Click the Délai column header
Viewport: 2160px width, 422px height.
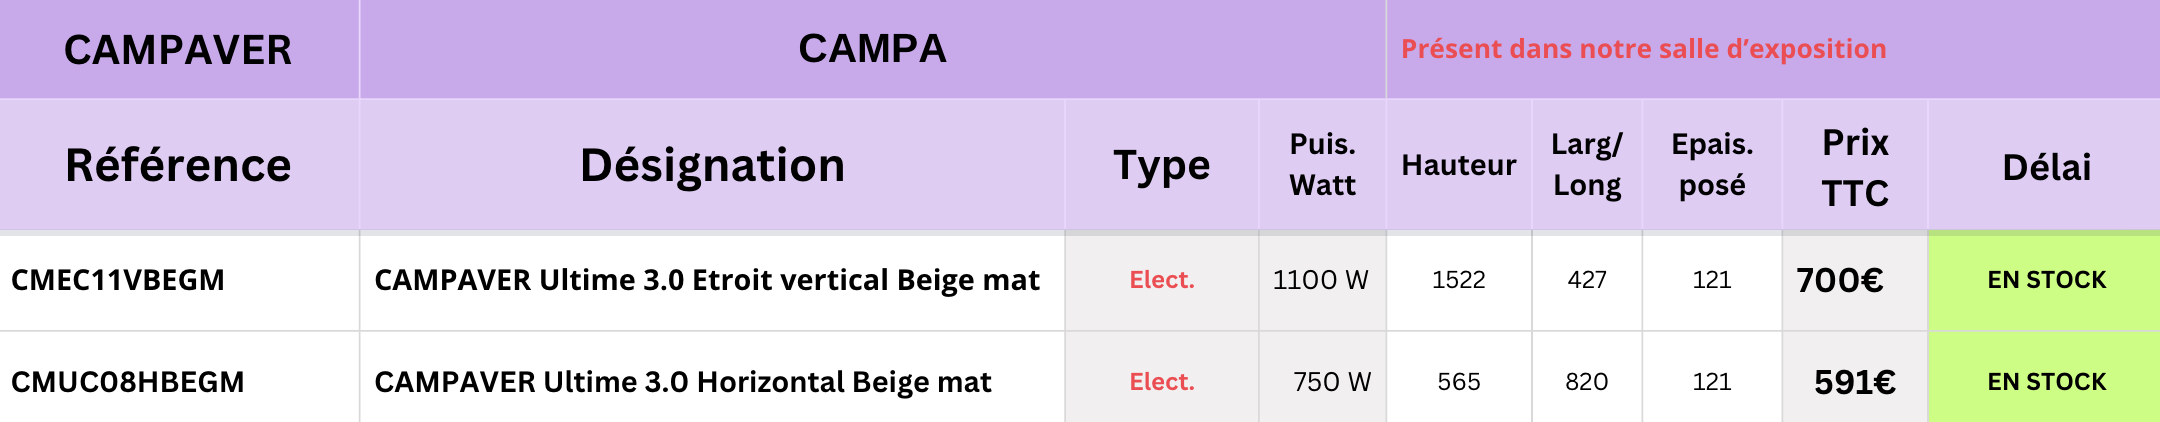[2046, 167]
